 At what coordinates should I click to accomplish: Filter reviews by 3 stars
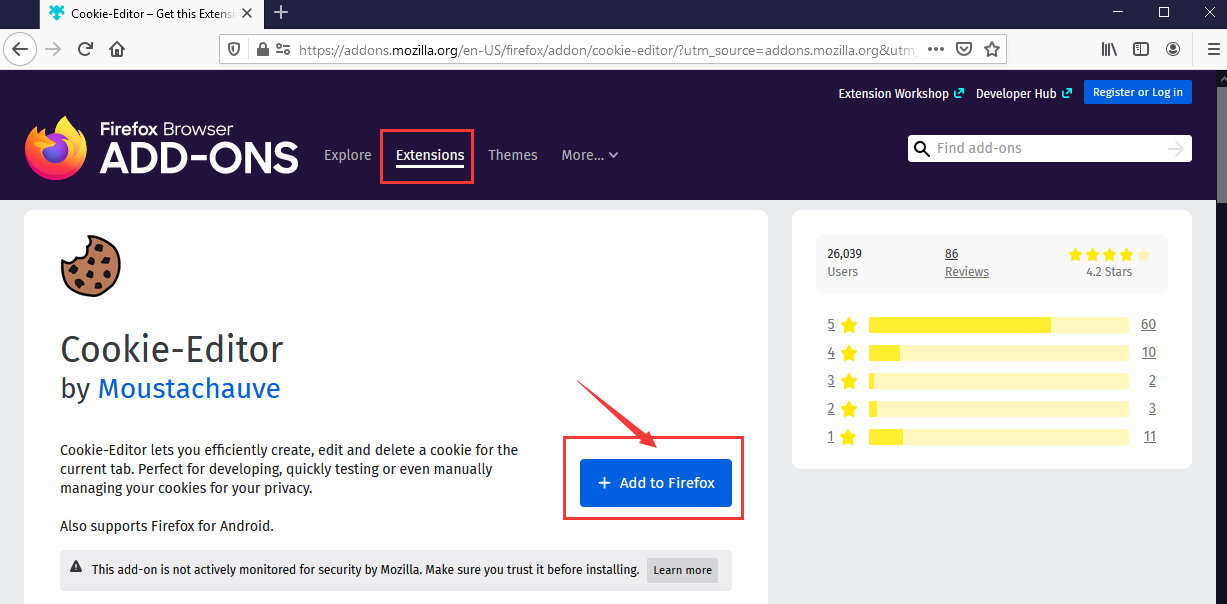click(843, 381)
